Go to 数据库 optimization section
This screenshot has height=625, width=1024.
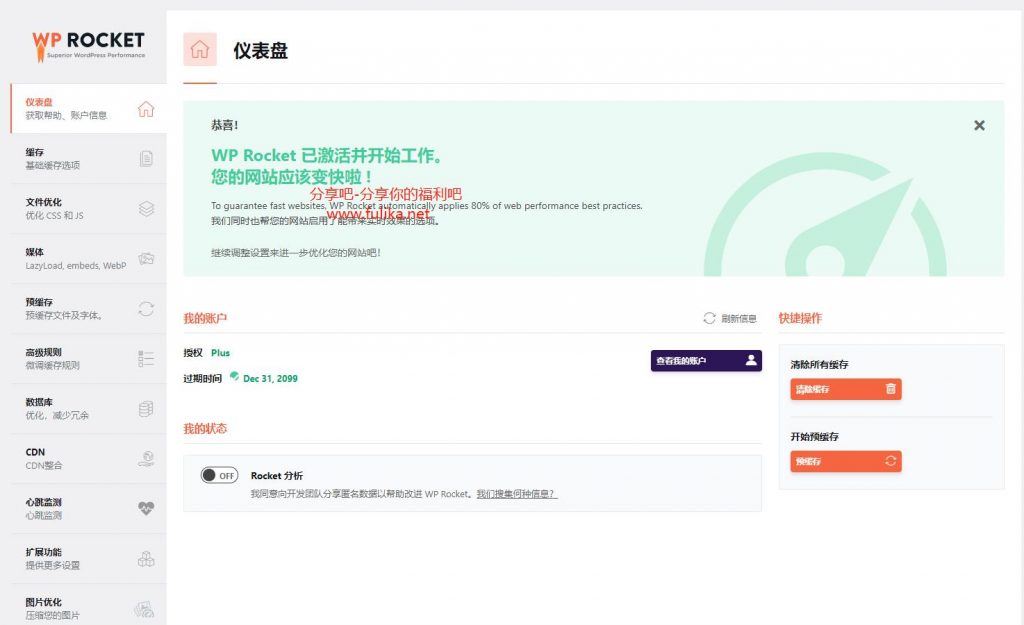(x=89, y=408)
